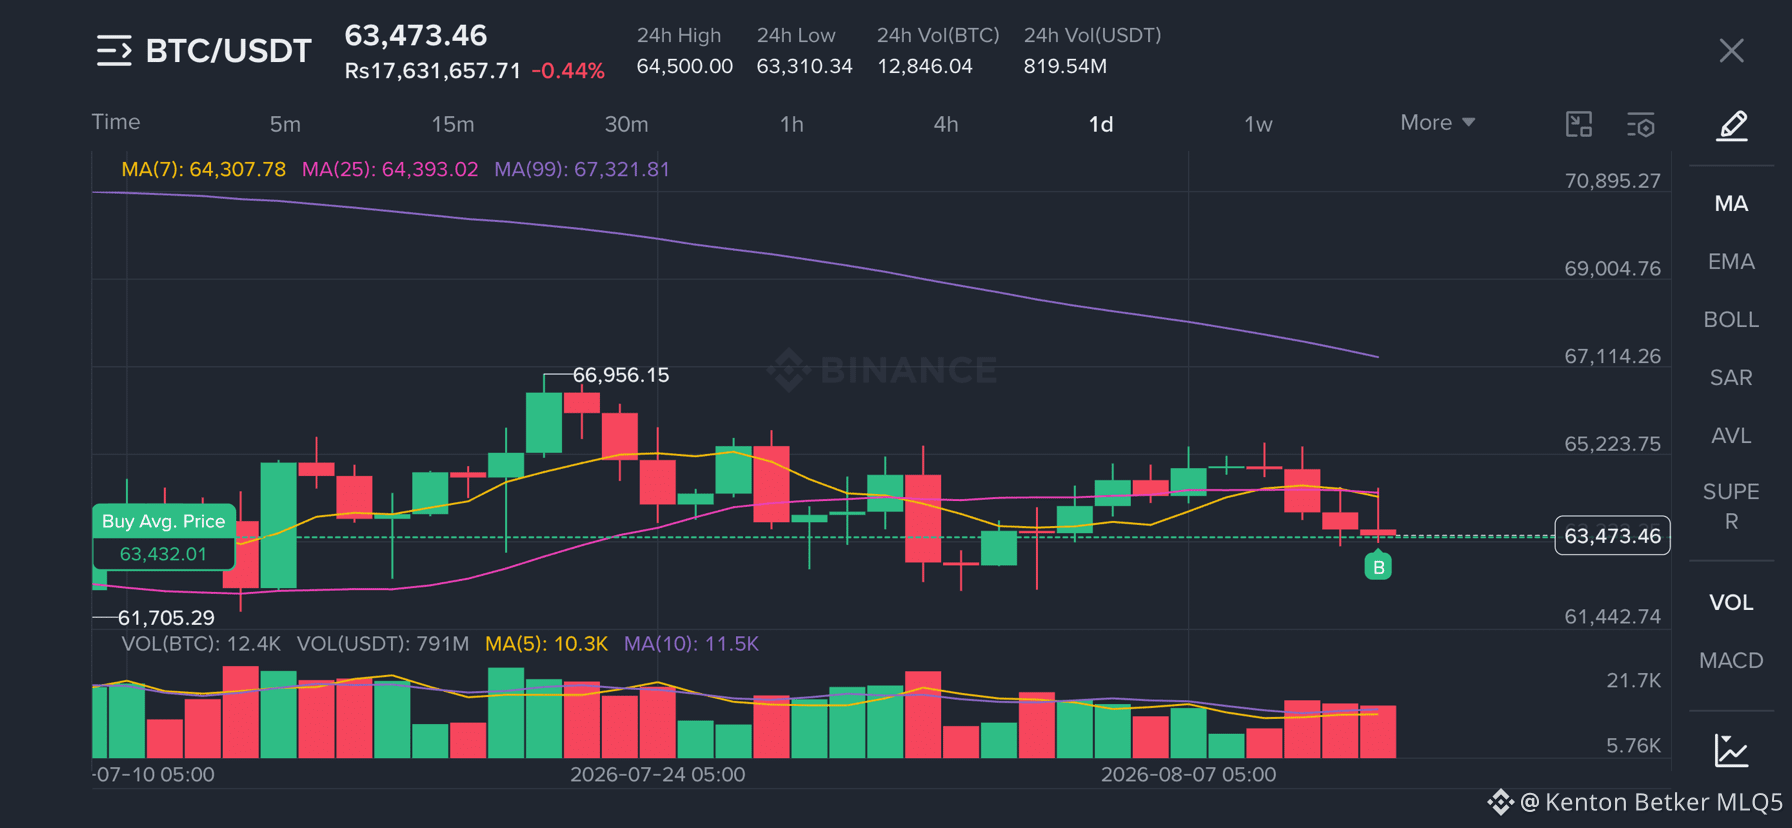
Task: Click the Rs17,631,657.71 converted price
Action: [433, 71]
